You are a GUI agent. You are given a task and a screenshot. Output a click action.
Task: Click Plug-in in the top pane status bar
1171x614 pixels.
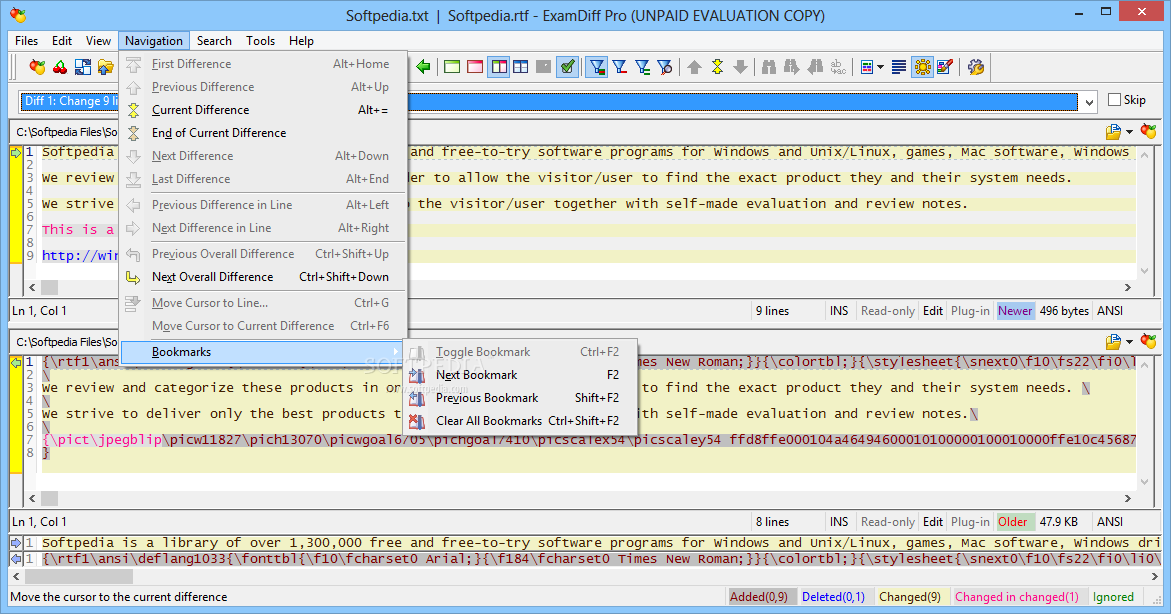coord(970,311)
